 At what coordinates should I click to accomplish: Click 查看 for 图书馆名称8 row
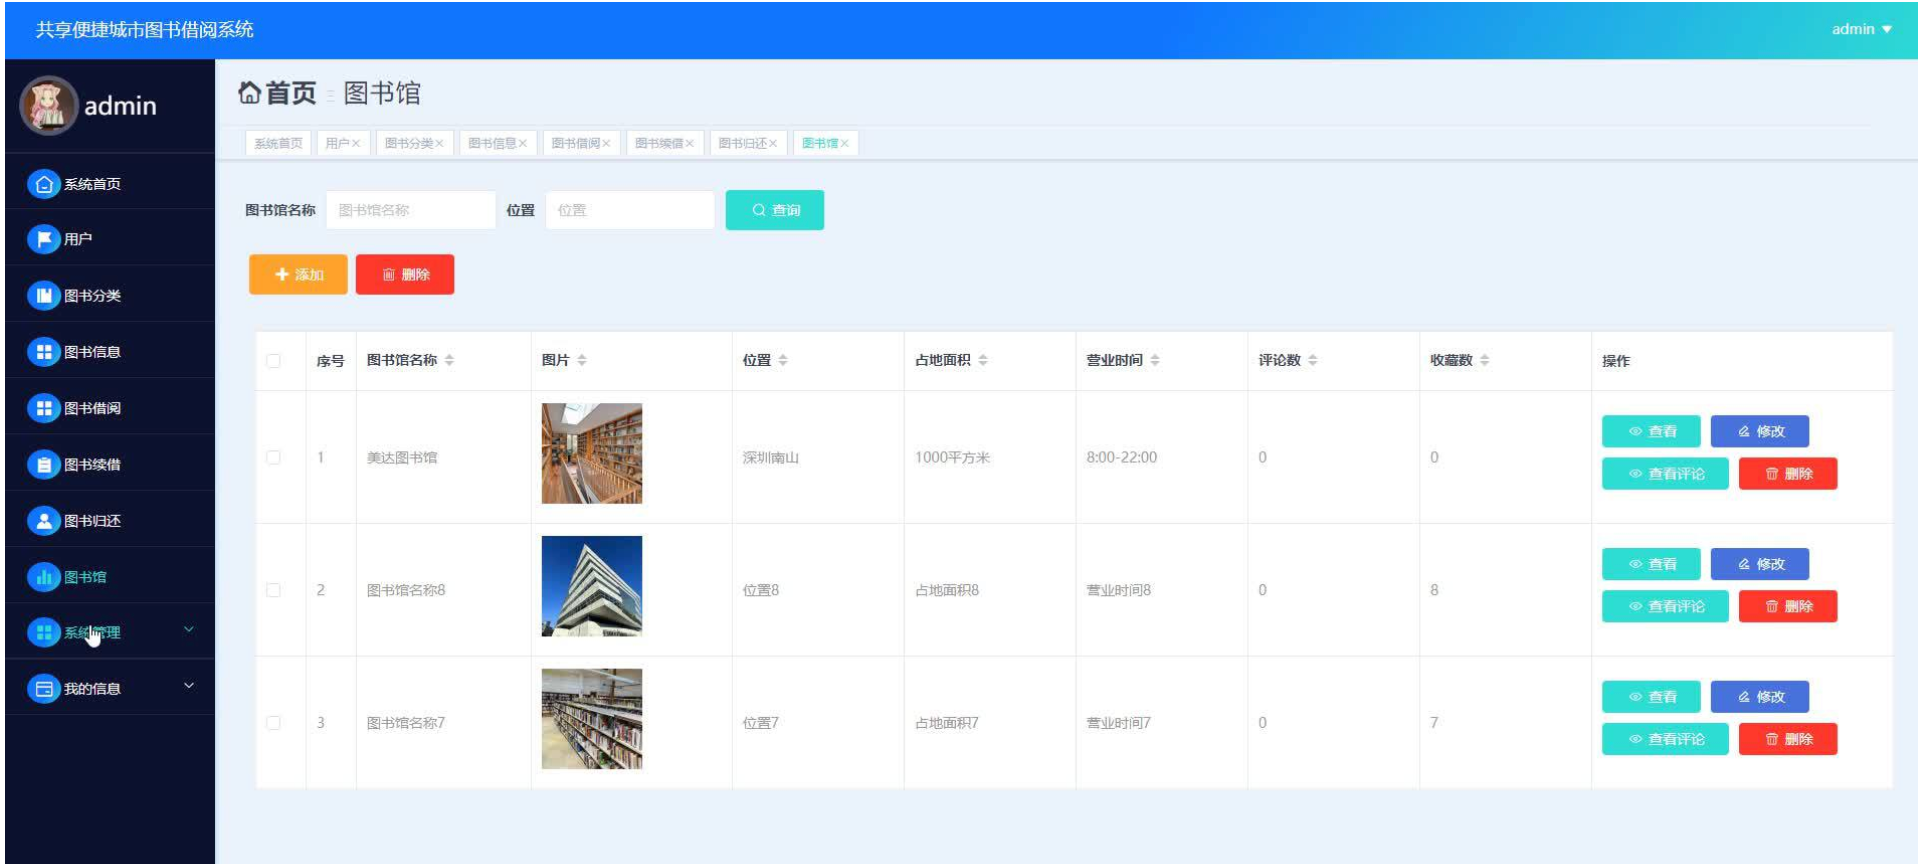[x=1651, y=564]
